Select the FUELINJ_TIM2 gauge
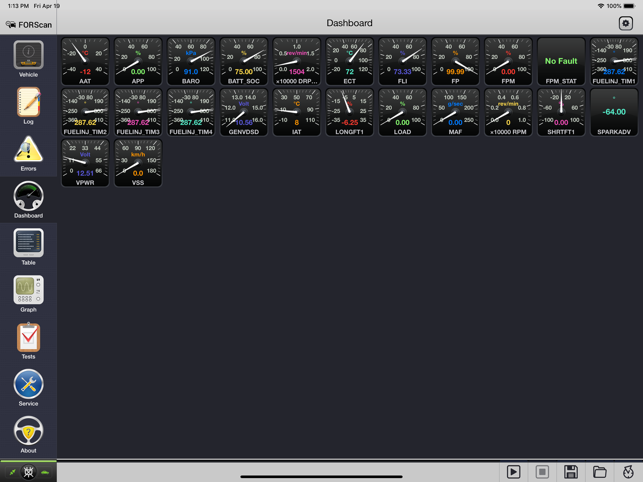 point(85,112)
